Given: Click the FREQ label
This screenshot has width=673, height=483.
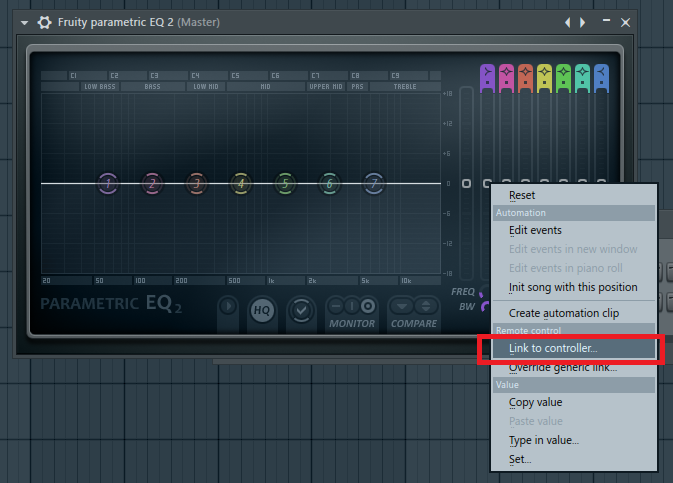Looking at the screenshot, I should tap(463, 292).
